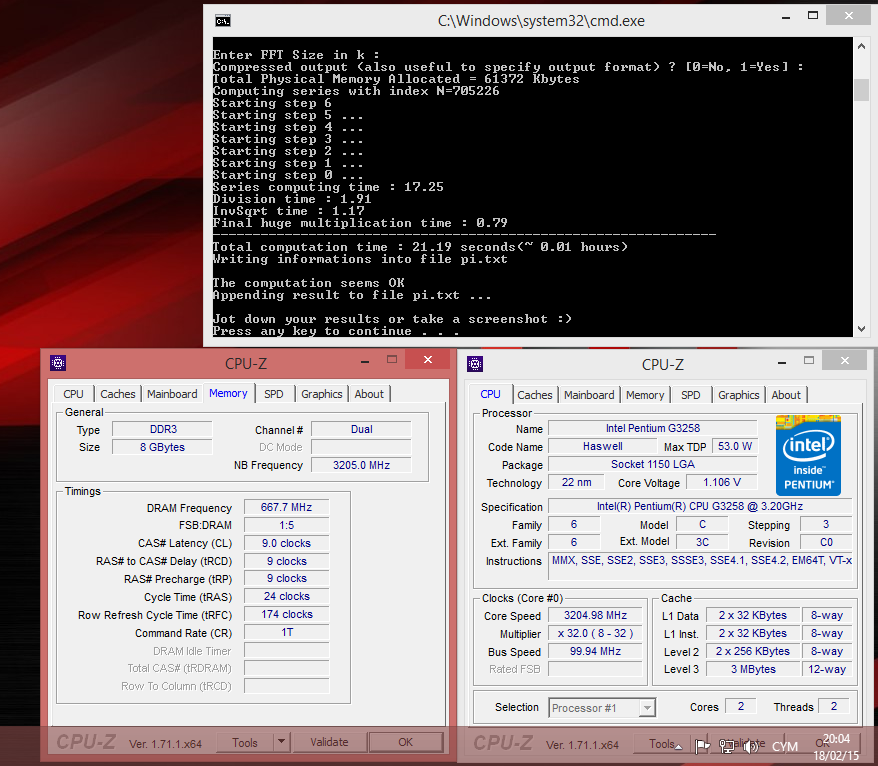This screenshot has height=766, width=878.
Task: Open the Graphics tab in the processor window
Action: pos(739,395)
